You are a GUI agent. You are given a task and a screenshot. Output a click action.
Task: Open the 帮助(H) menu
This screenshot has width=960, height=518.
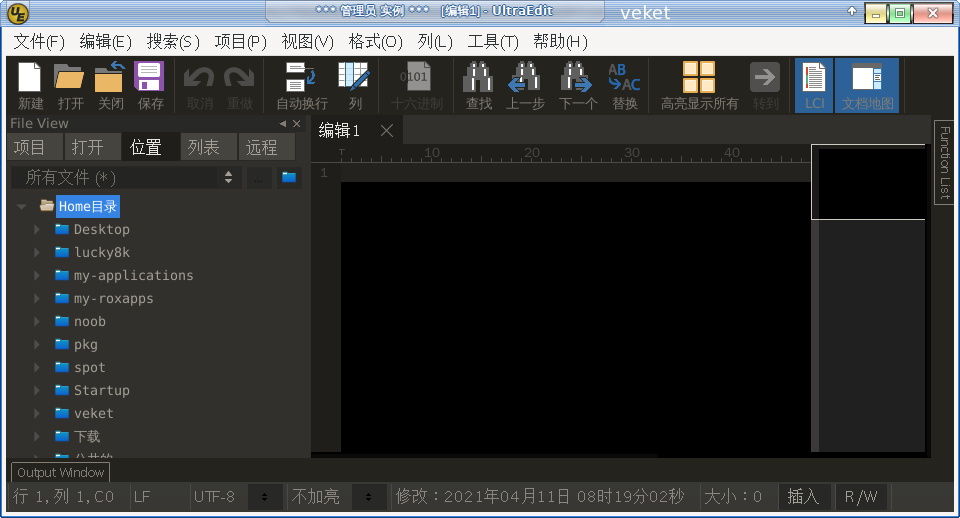point(560,42)
